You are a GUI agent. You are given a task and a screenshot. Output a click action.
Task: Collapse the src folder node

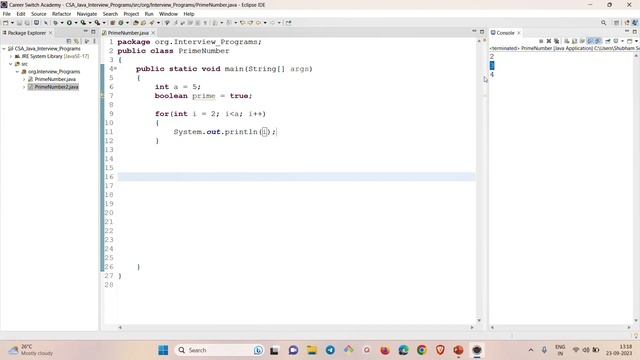point(11,64)
